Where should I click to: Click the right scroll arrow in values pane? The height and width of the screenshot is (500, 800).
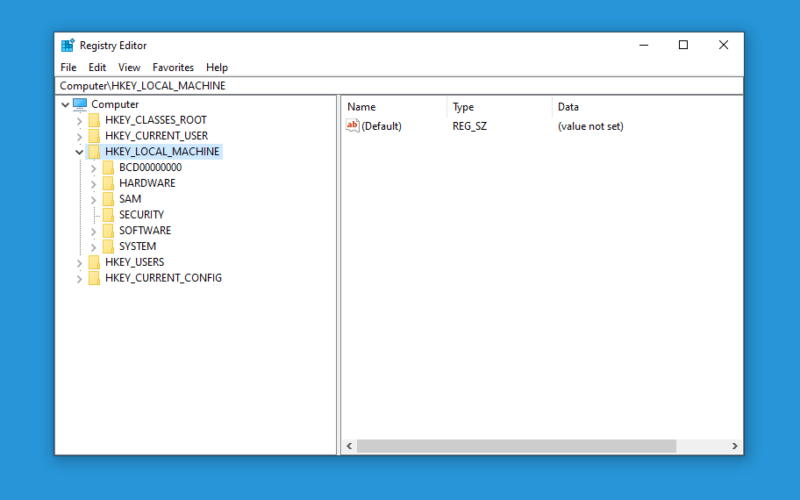point(735,446)
